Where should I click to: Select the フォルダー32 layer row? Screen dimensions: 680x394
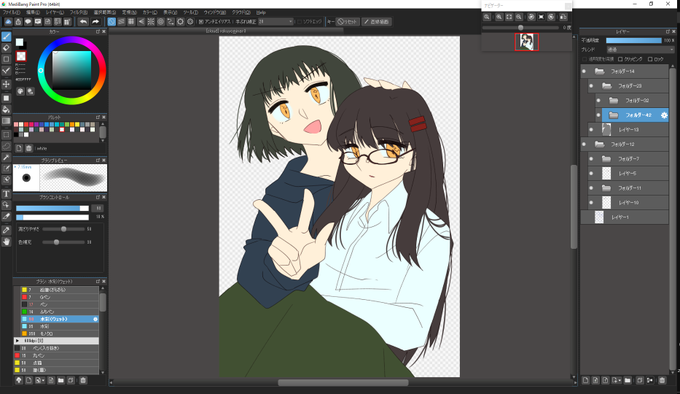(x=632, y=101)
